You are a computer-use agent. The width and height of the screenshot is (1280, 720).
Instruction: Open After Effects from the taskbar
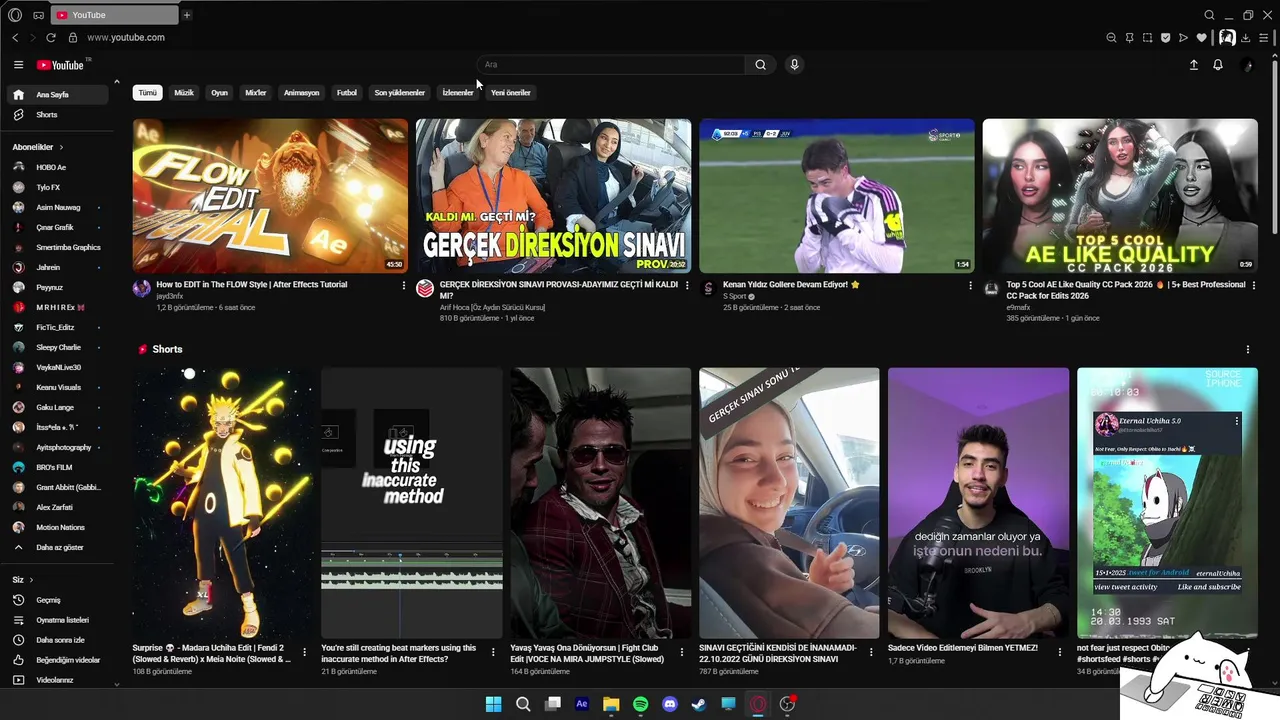pos(582,704)
